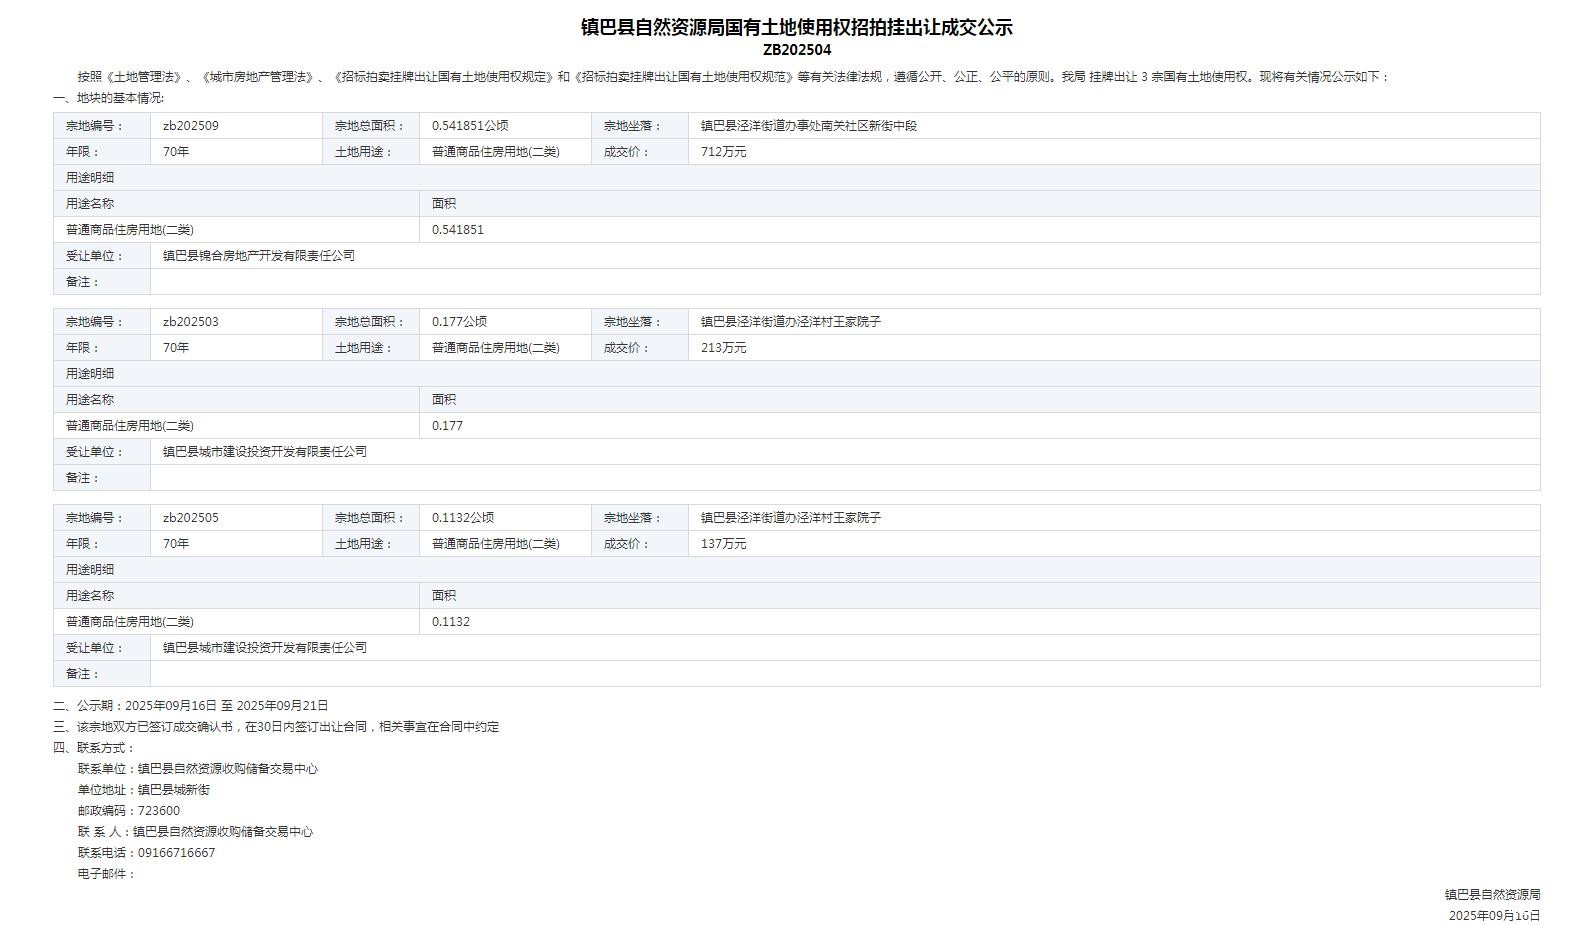Click the signature 镇巴县自然资源局 at bottom right
This screenshot has height=925, width=1593.
[1491, 895]
